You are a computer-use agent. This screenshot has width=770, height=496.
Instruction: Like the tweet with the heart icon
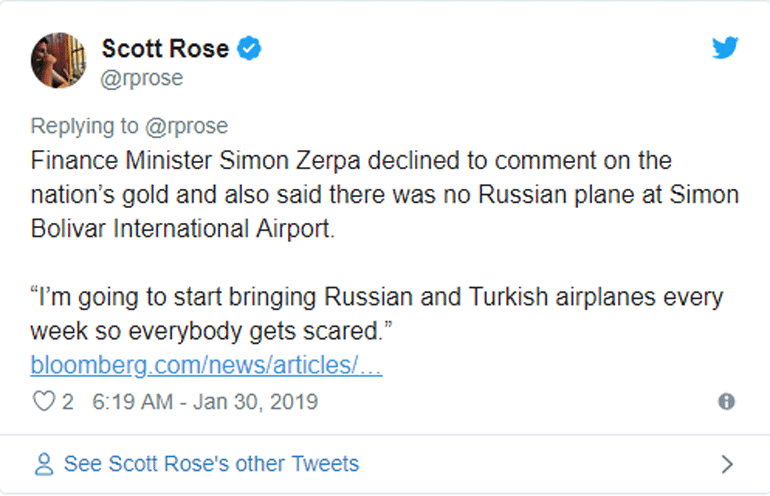[44, 402]
